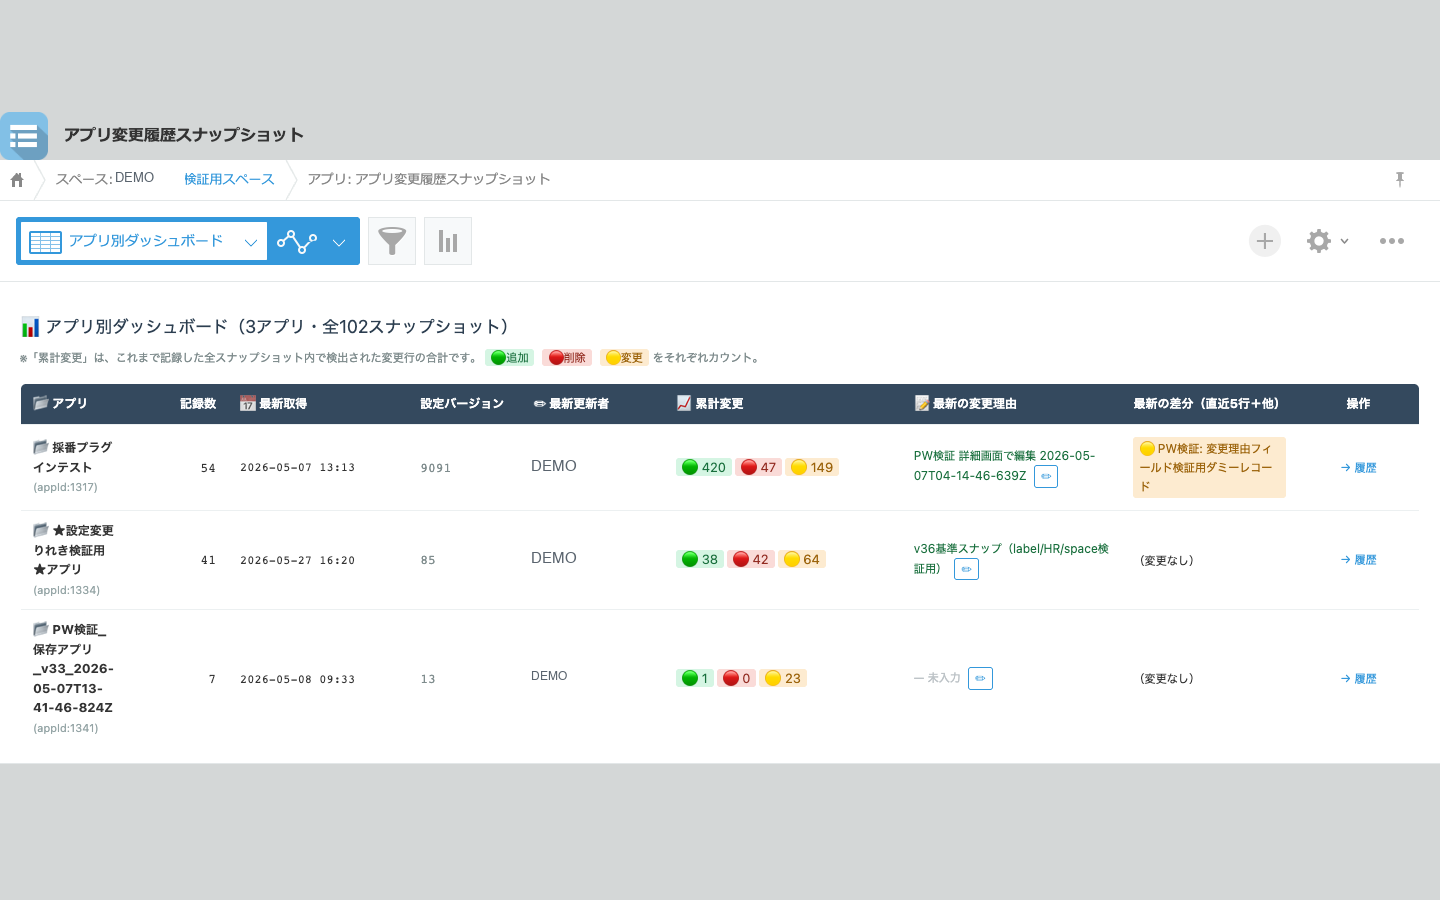Click the green 38 additions badge

click(700, 559)
